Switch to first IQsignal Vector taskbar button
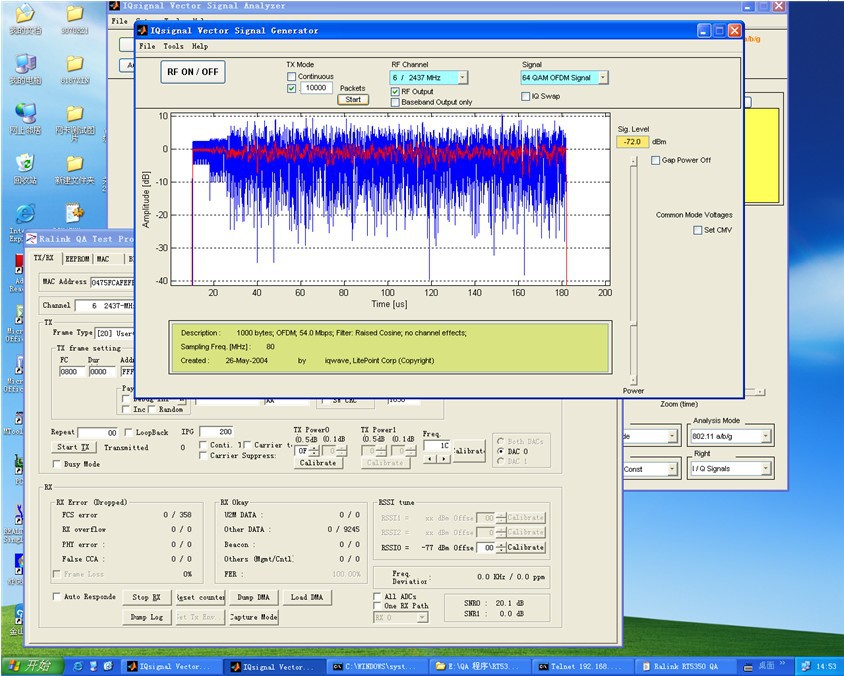Image resolution: width=844 pixels, height=676 pixels. pos(170,666)
